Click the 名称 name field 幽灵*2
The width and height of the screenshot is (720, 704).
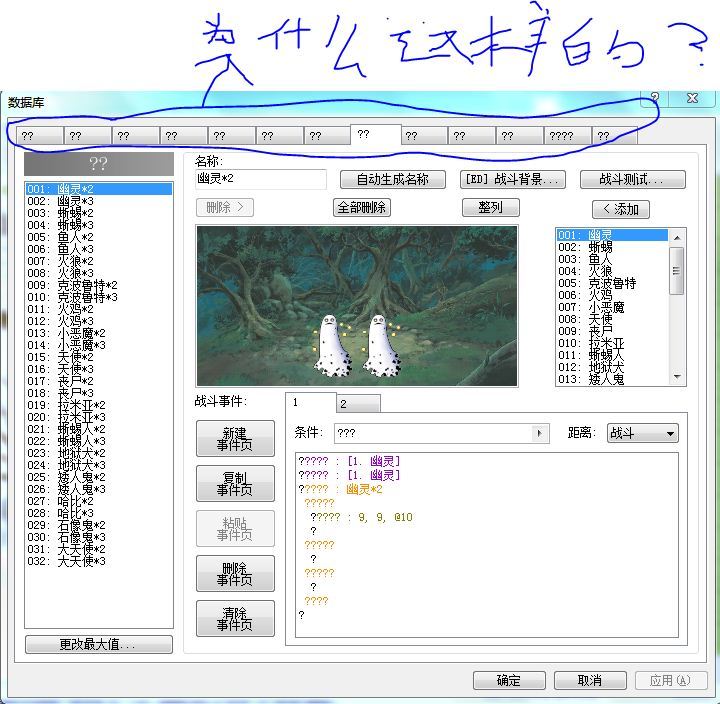click(261, 179)
